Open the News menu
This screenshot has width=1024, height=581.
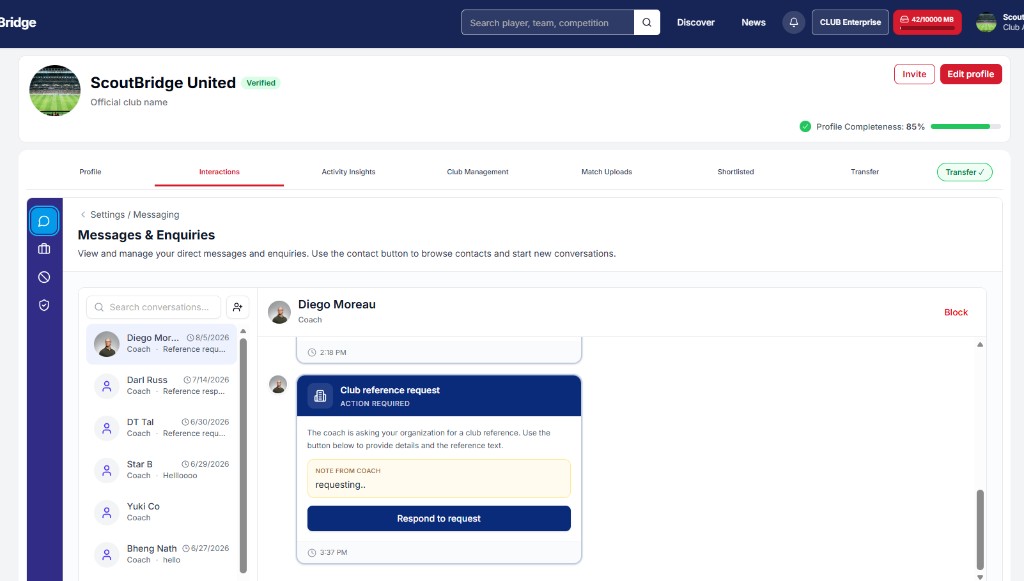(x=753, y=22)
